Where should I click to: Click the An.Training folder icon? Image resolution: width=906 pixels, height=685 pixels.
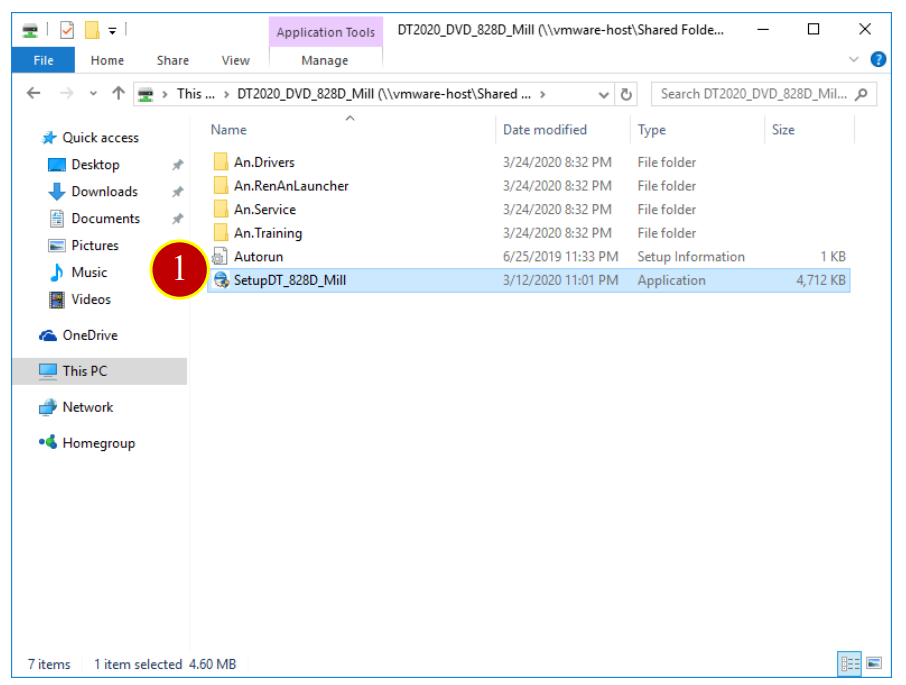coord(220,233)
